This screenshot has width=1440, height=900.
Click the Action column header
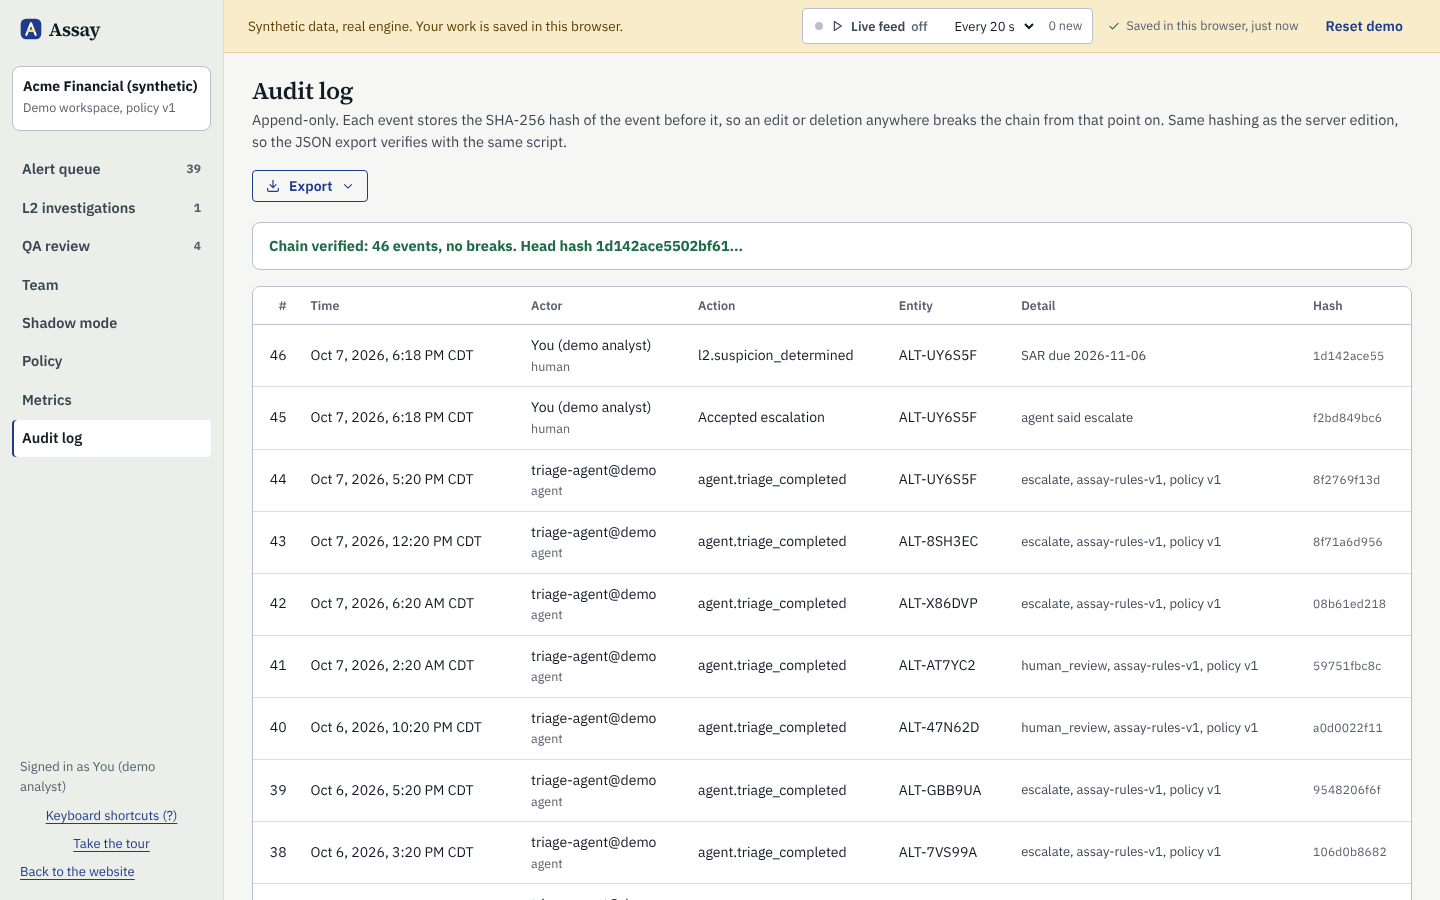(716, 306)
